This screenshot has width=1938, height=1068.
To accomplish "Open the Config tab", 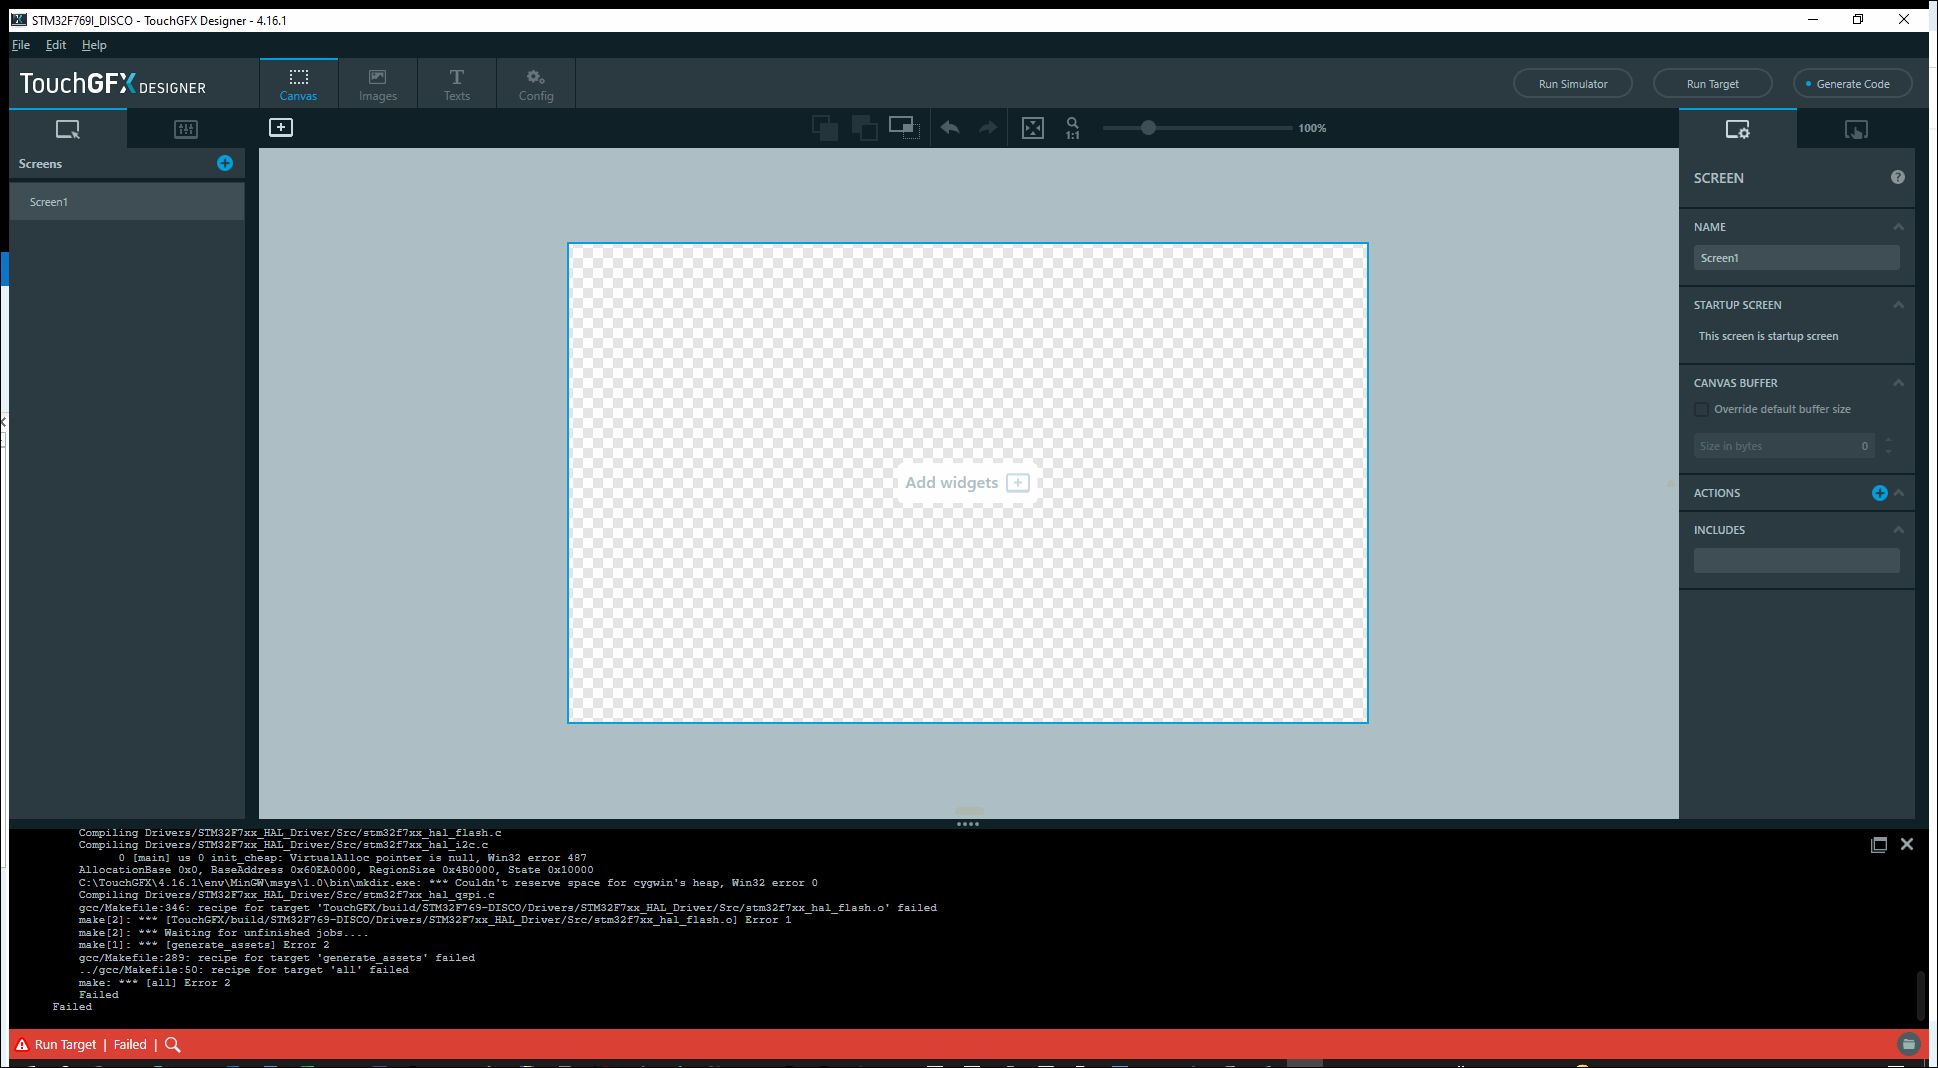I will tap(536, 84).
